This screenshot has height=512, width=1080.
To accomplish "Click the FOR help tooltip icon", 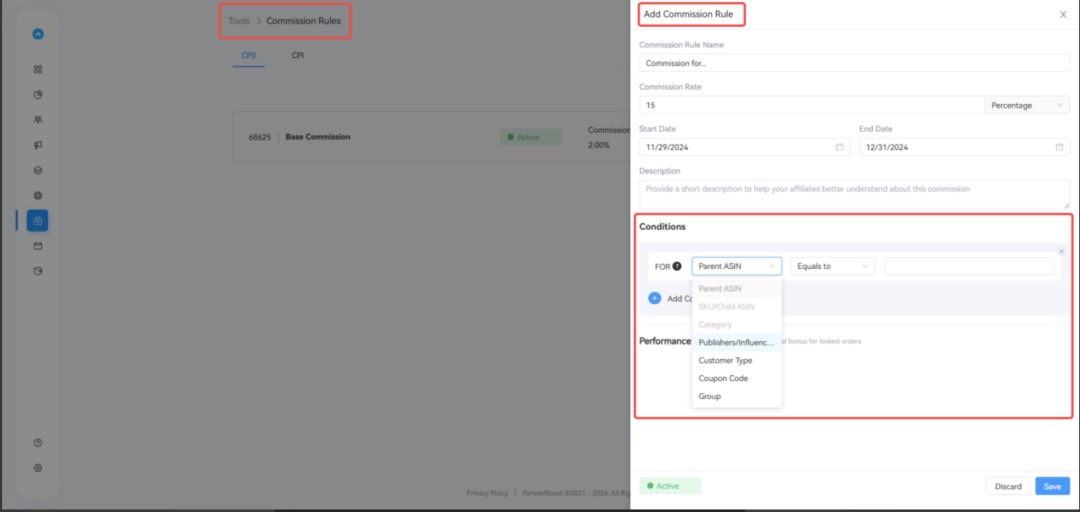I will (677, 267).
